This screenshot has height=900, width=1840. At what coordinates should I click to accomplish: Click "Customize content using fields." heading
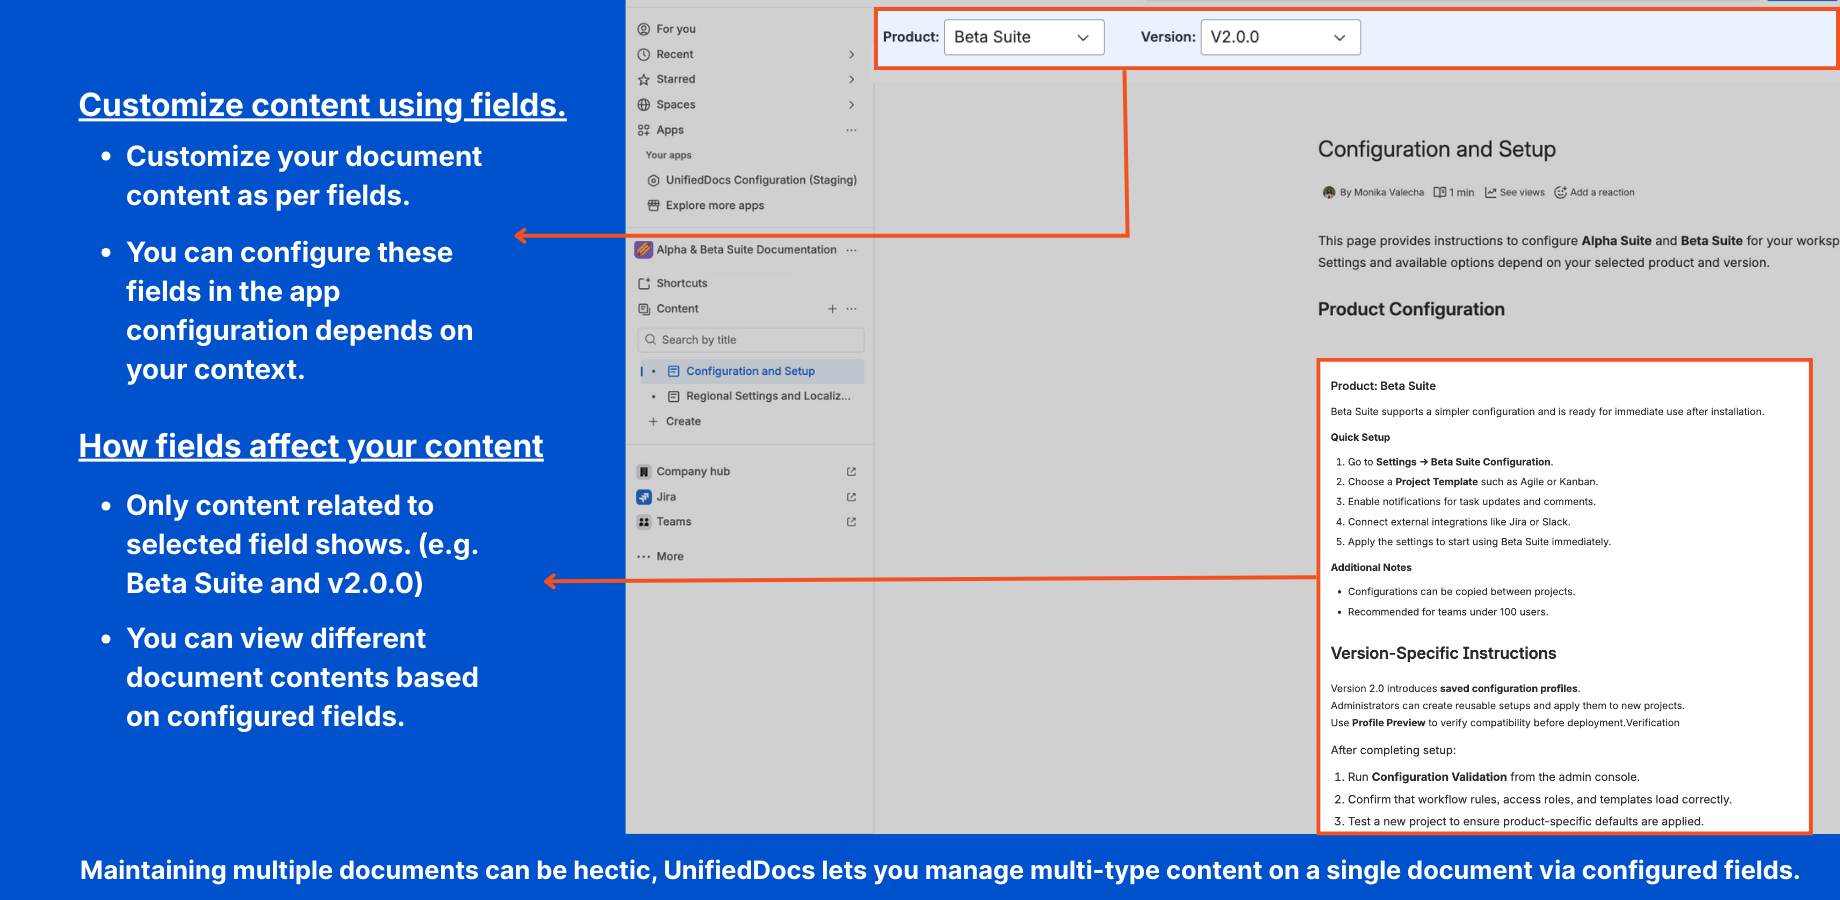click(322, 105)
